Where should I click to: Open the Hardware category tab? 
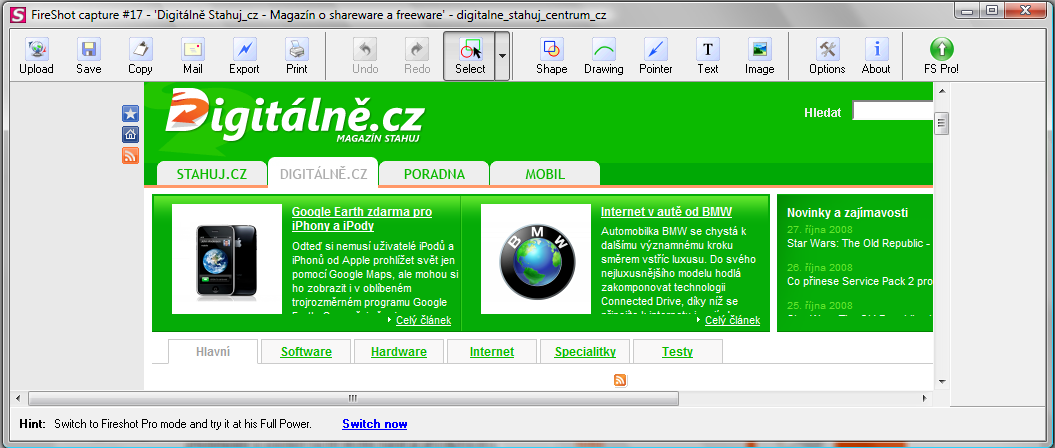[399, 352]
